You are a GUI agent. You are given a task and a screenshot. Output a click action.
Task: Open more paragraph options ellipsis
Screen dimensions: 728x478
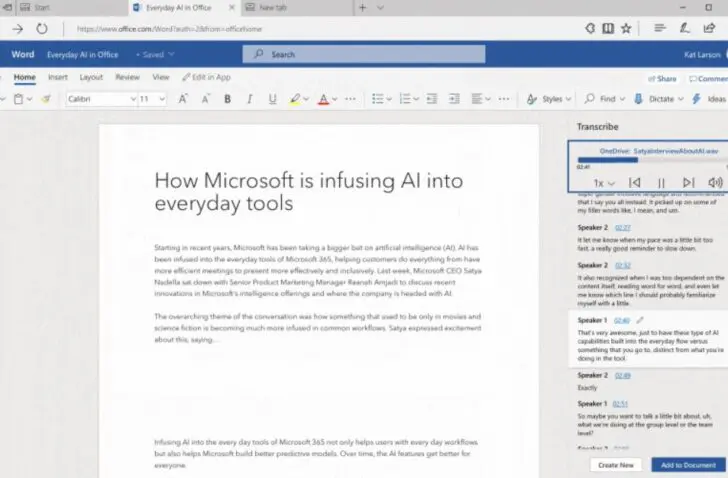504,99
